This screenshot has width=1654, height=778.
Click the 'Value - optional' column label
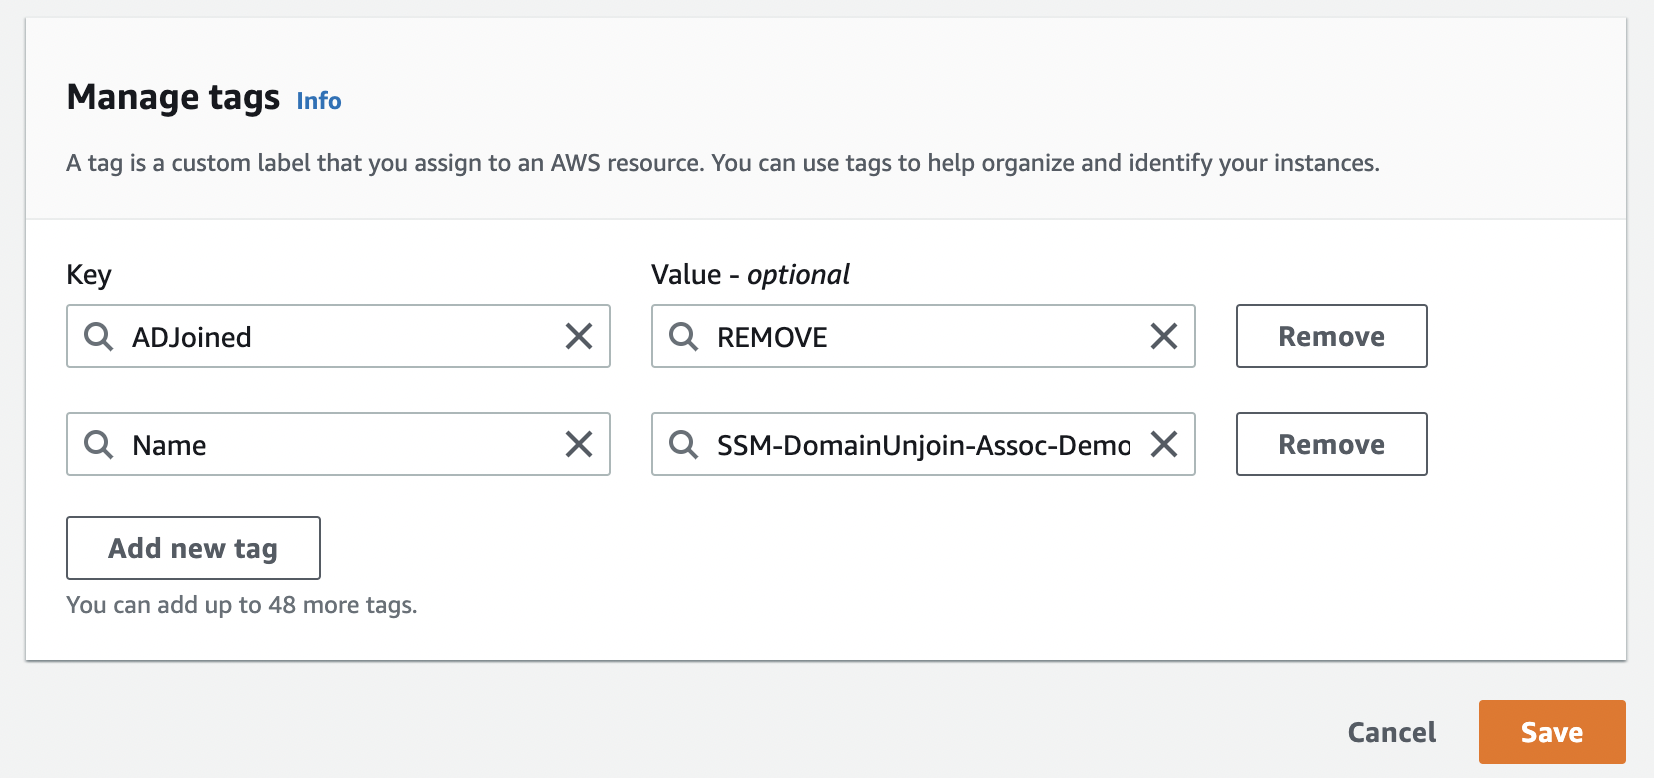[x=750, y=275]
